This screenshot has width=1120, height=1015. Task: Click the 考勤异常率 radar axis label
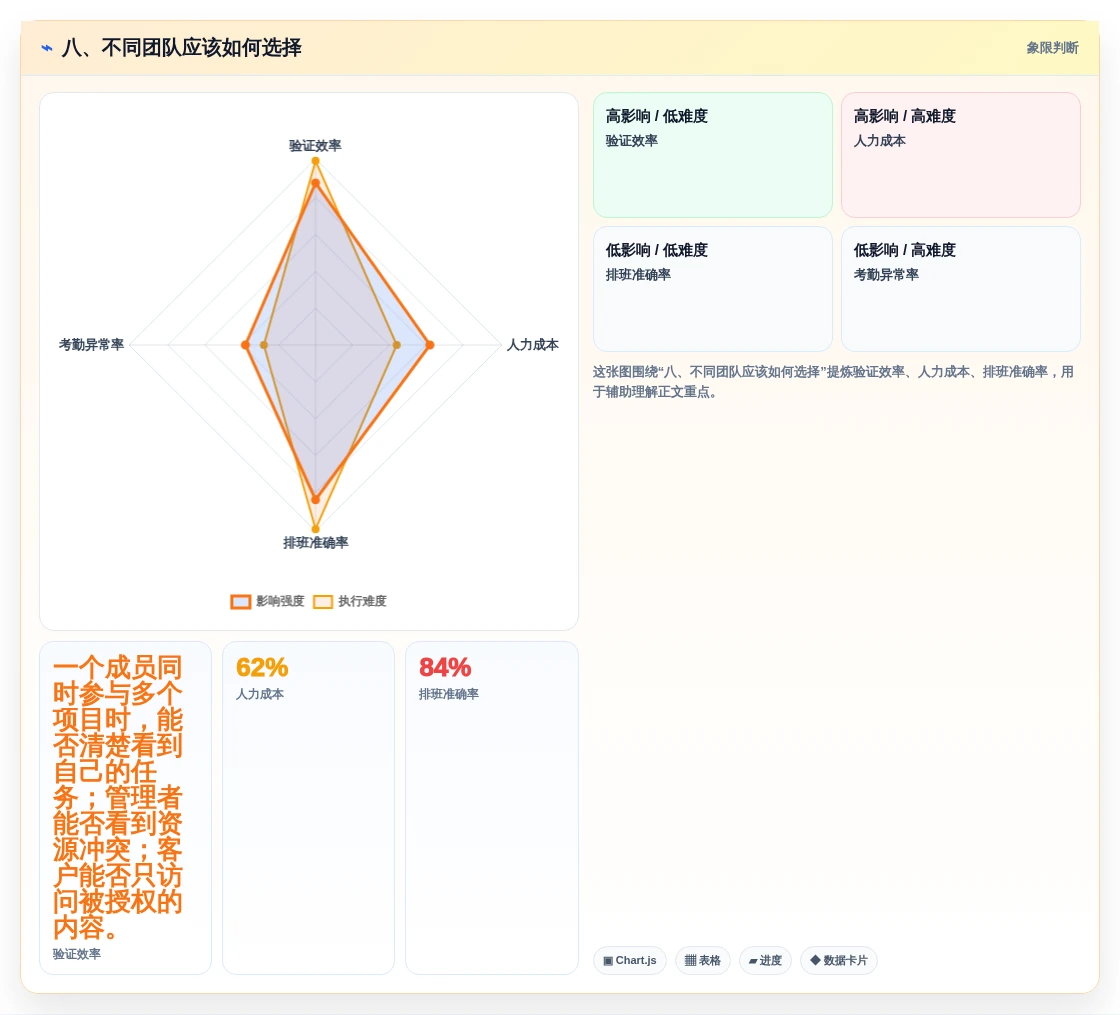point(91,345)
